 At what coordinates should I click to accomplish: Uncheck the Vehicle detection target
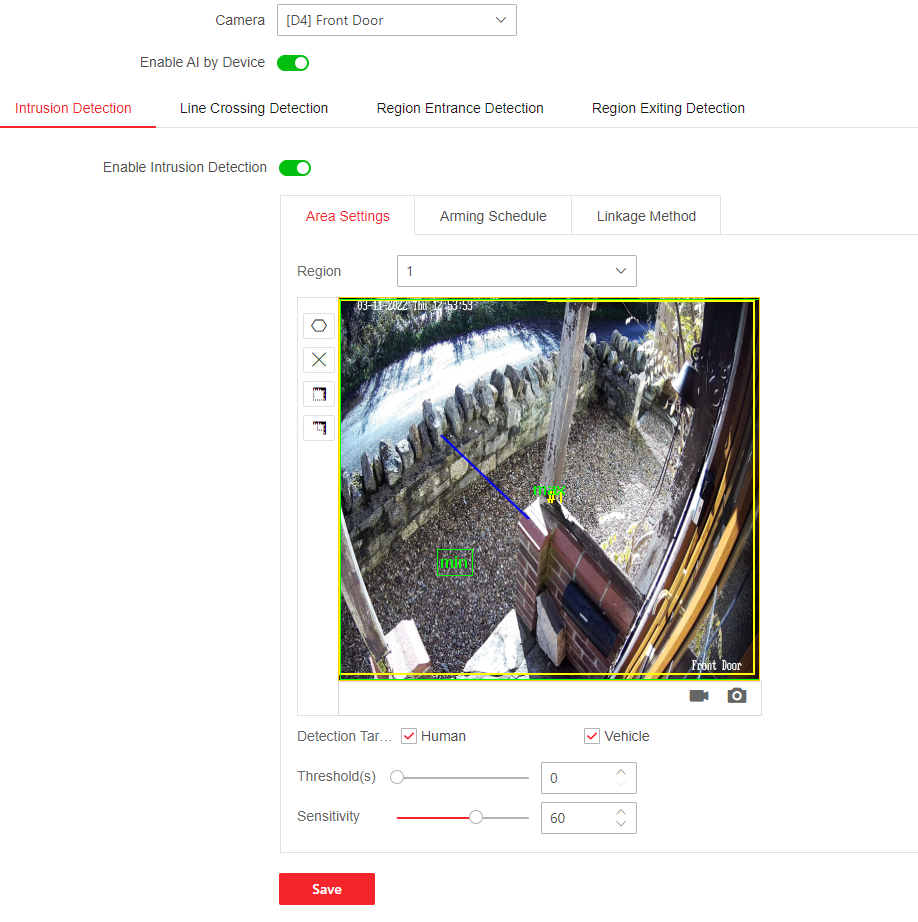click(592, 736)
